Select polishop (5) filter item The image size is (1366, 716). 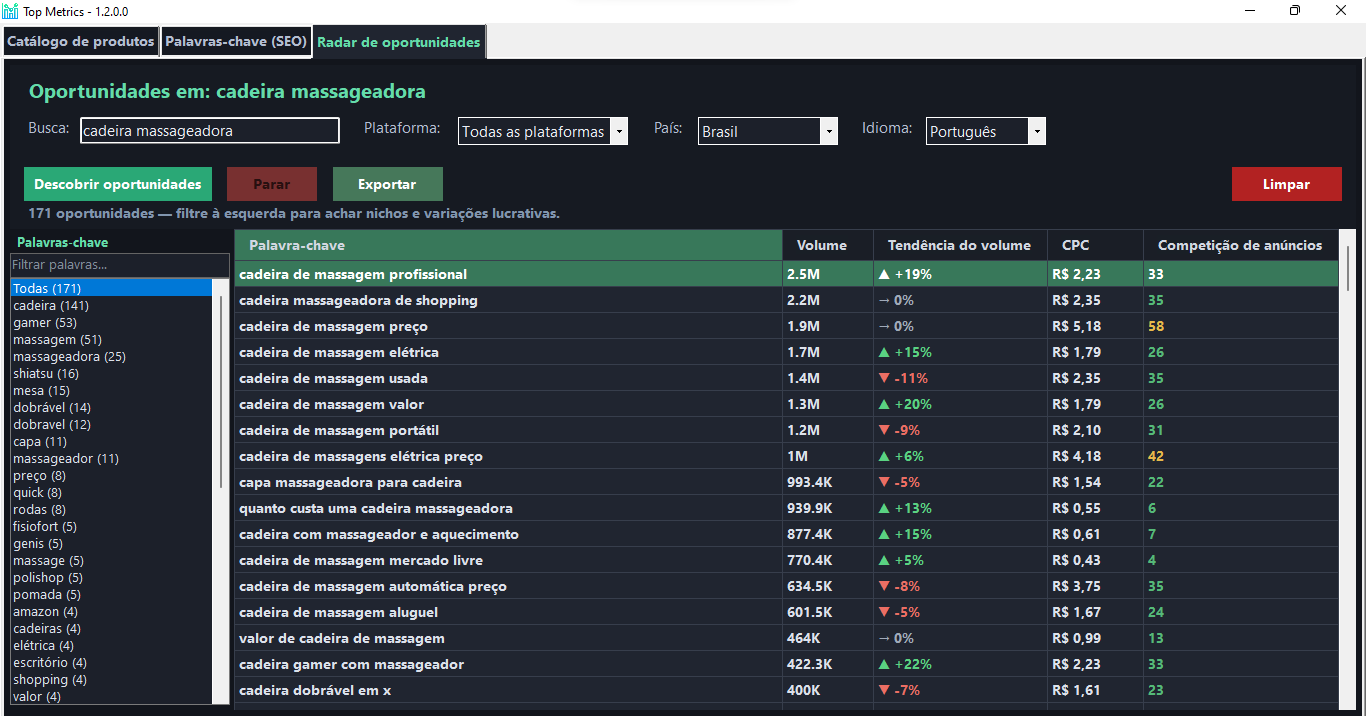click(111, 577)
